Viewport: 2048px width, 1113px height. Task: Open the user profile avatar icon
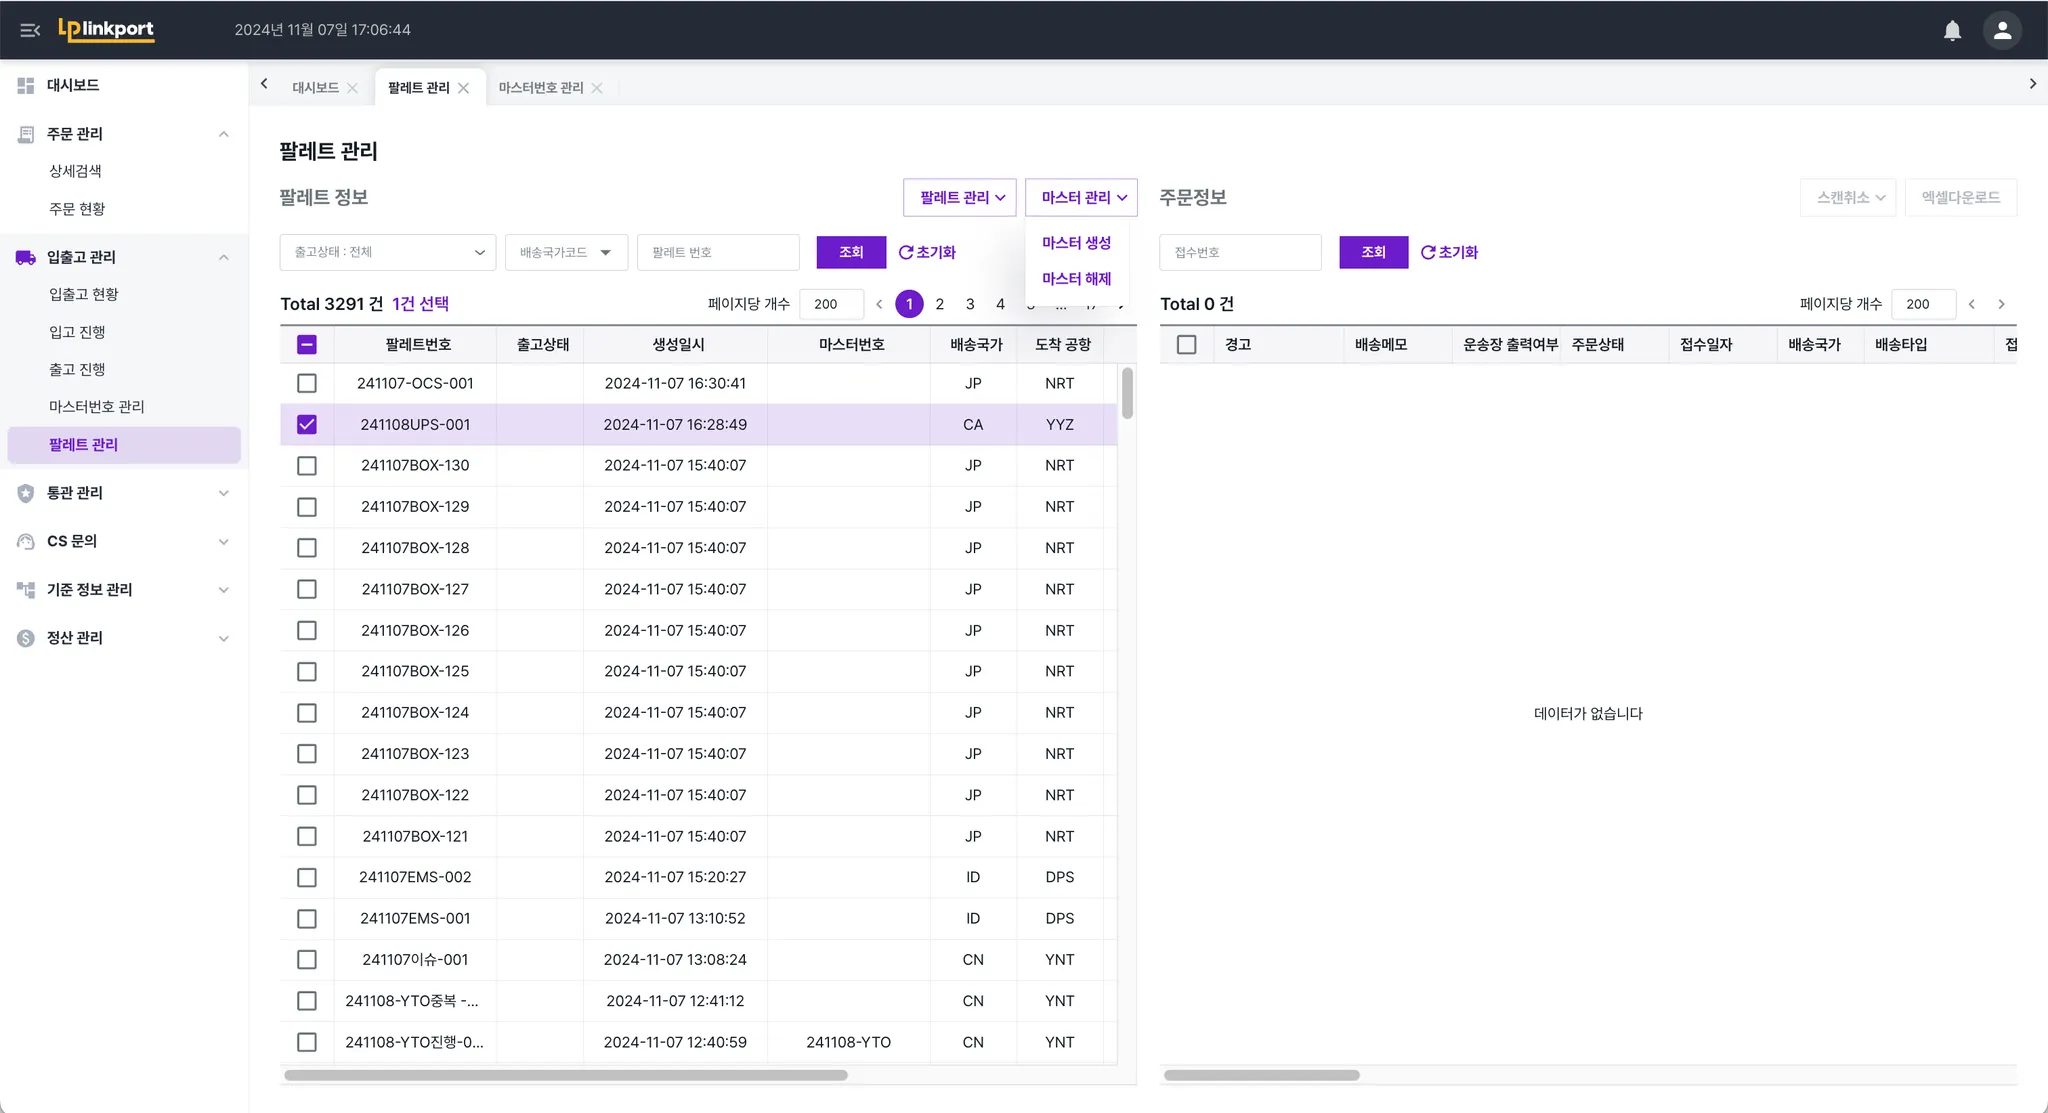2002,30
